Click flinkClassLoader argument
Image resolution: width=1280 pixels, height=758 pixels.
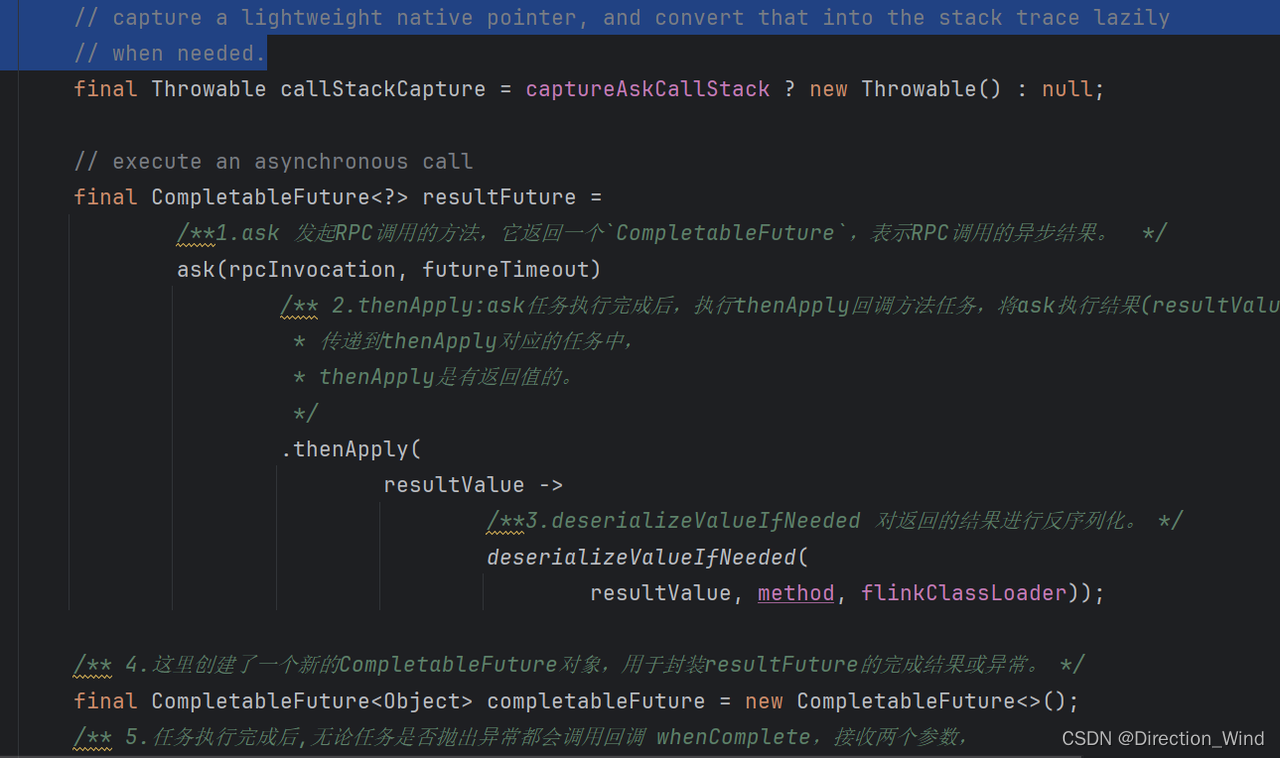tap(964, 593)
